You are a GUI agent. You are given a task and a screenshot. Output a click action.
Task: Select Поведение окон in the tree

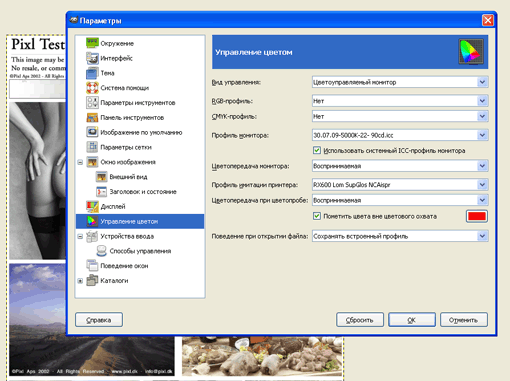click(x=124, y=266)
